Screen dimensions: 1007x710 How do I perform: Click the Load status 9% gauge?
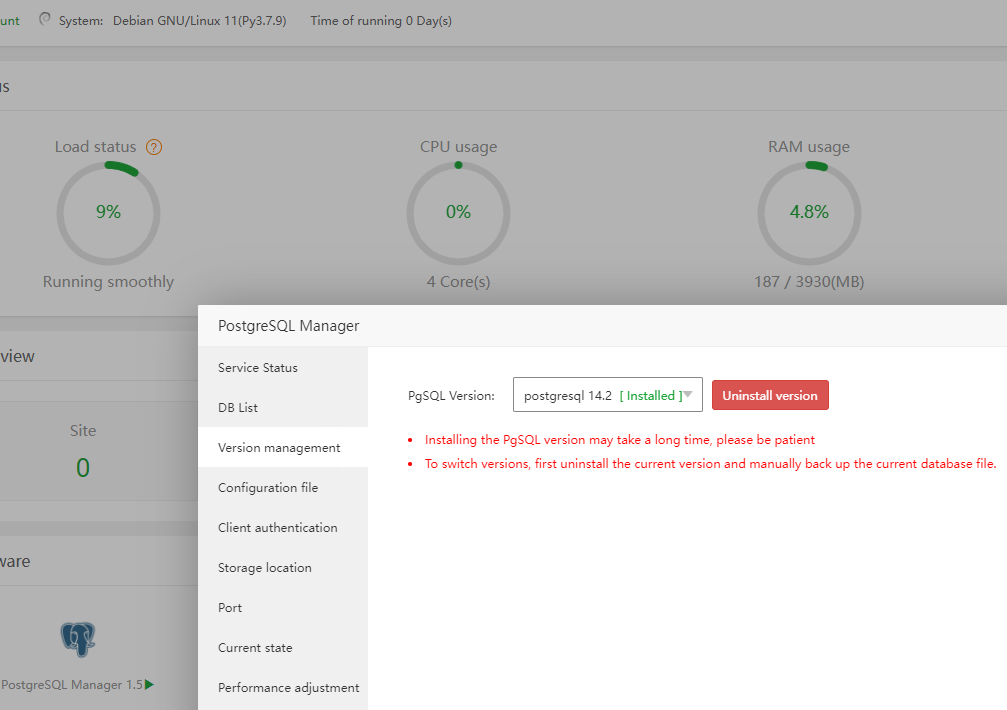pyautogui.click(x=109, y=213)
